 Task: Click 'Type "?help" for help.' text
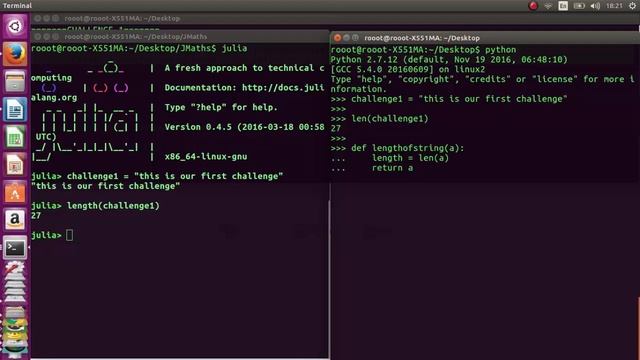(221, 107)
